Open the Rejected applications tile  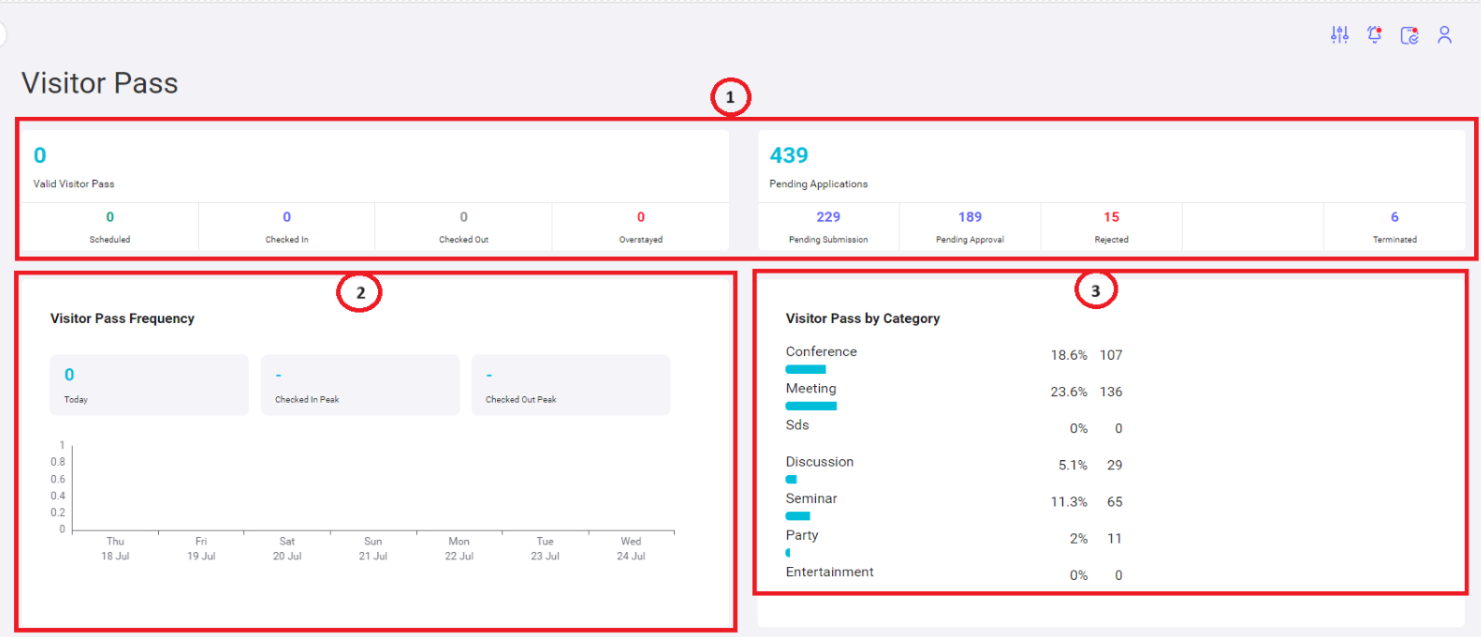(x=1111, y=227)
